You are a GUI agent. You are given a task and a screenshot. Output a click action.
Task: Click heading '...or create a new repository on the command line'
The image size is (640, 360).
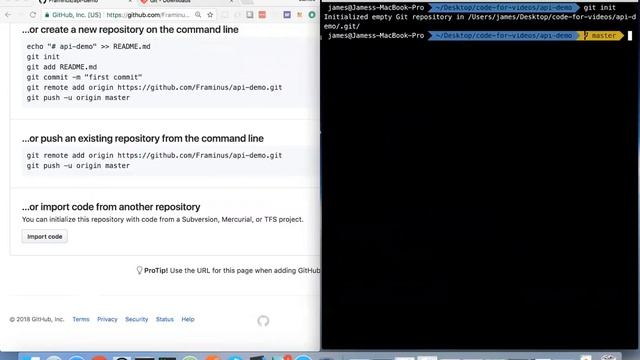(130, 30)
